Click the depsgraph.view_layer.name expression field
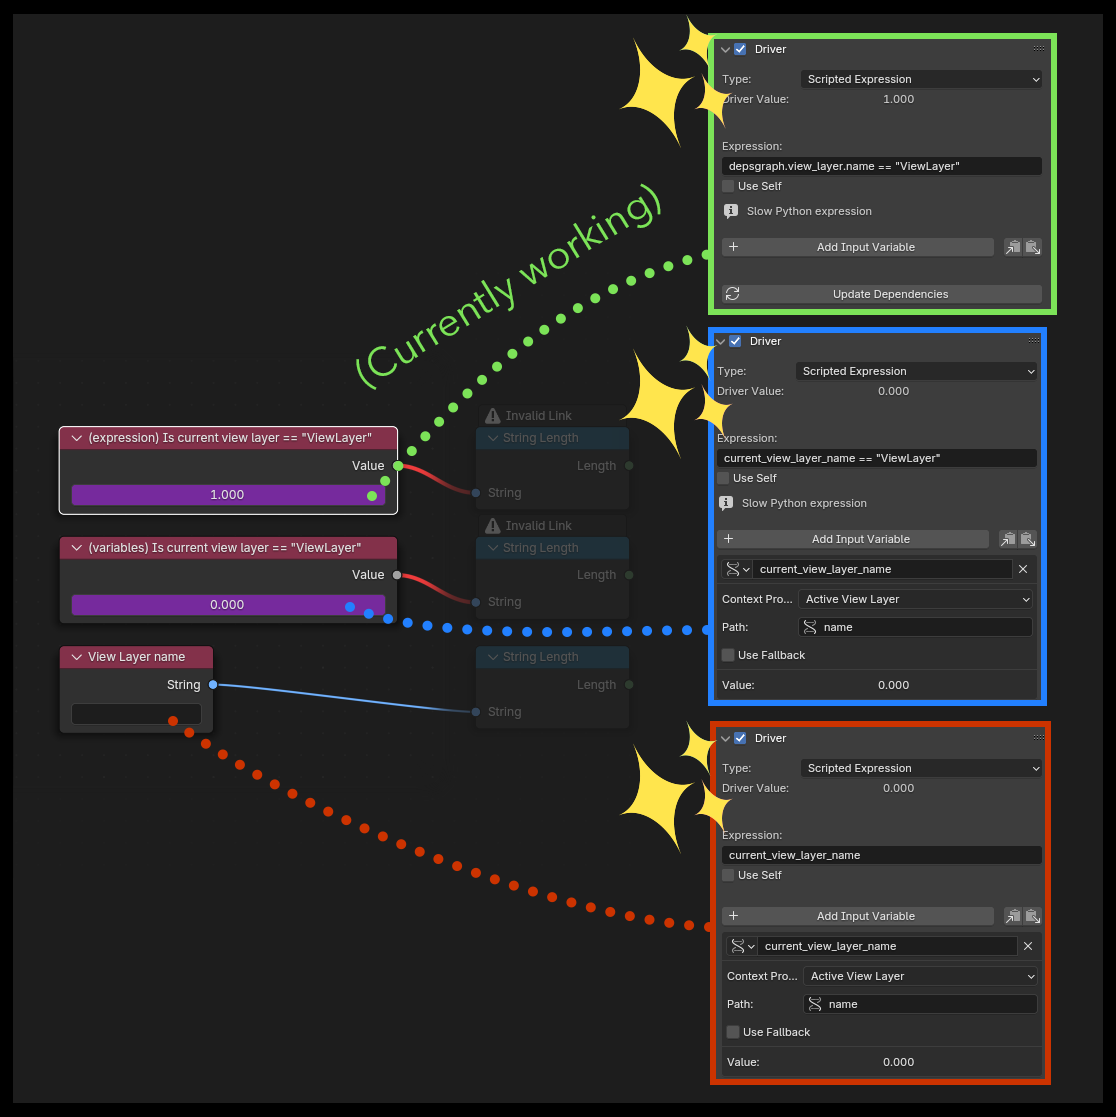This screenshot has height=1117, width=1116. (882, 166)
